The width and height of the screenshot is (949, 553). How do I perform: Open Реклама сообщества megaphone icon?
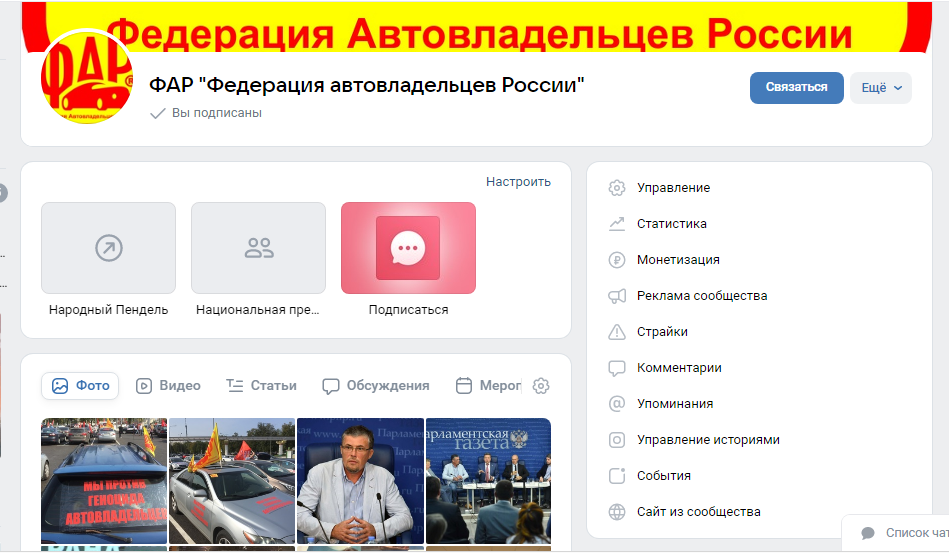tap(616, 296)
